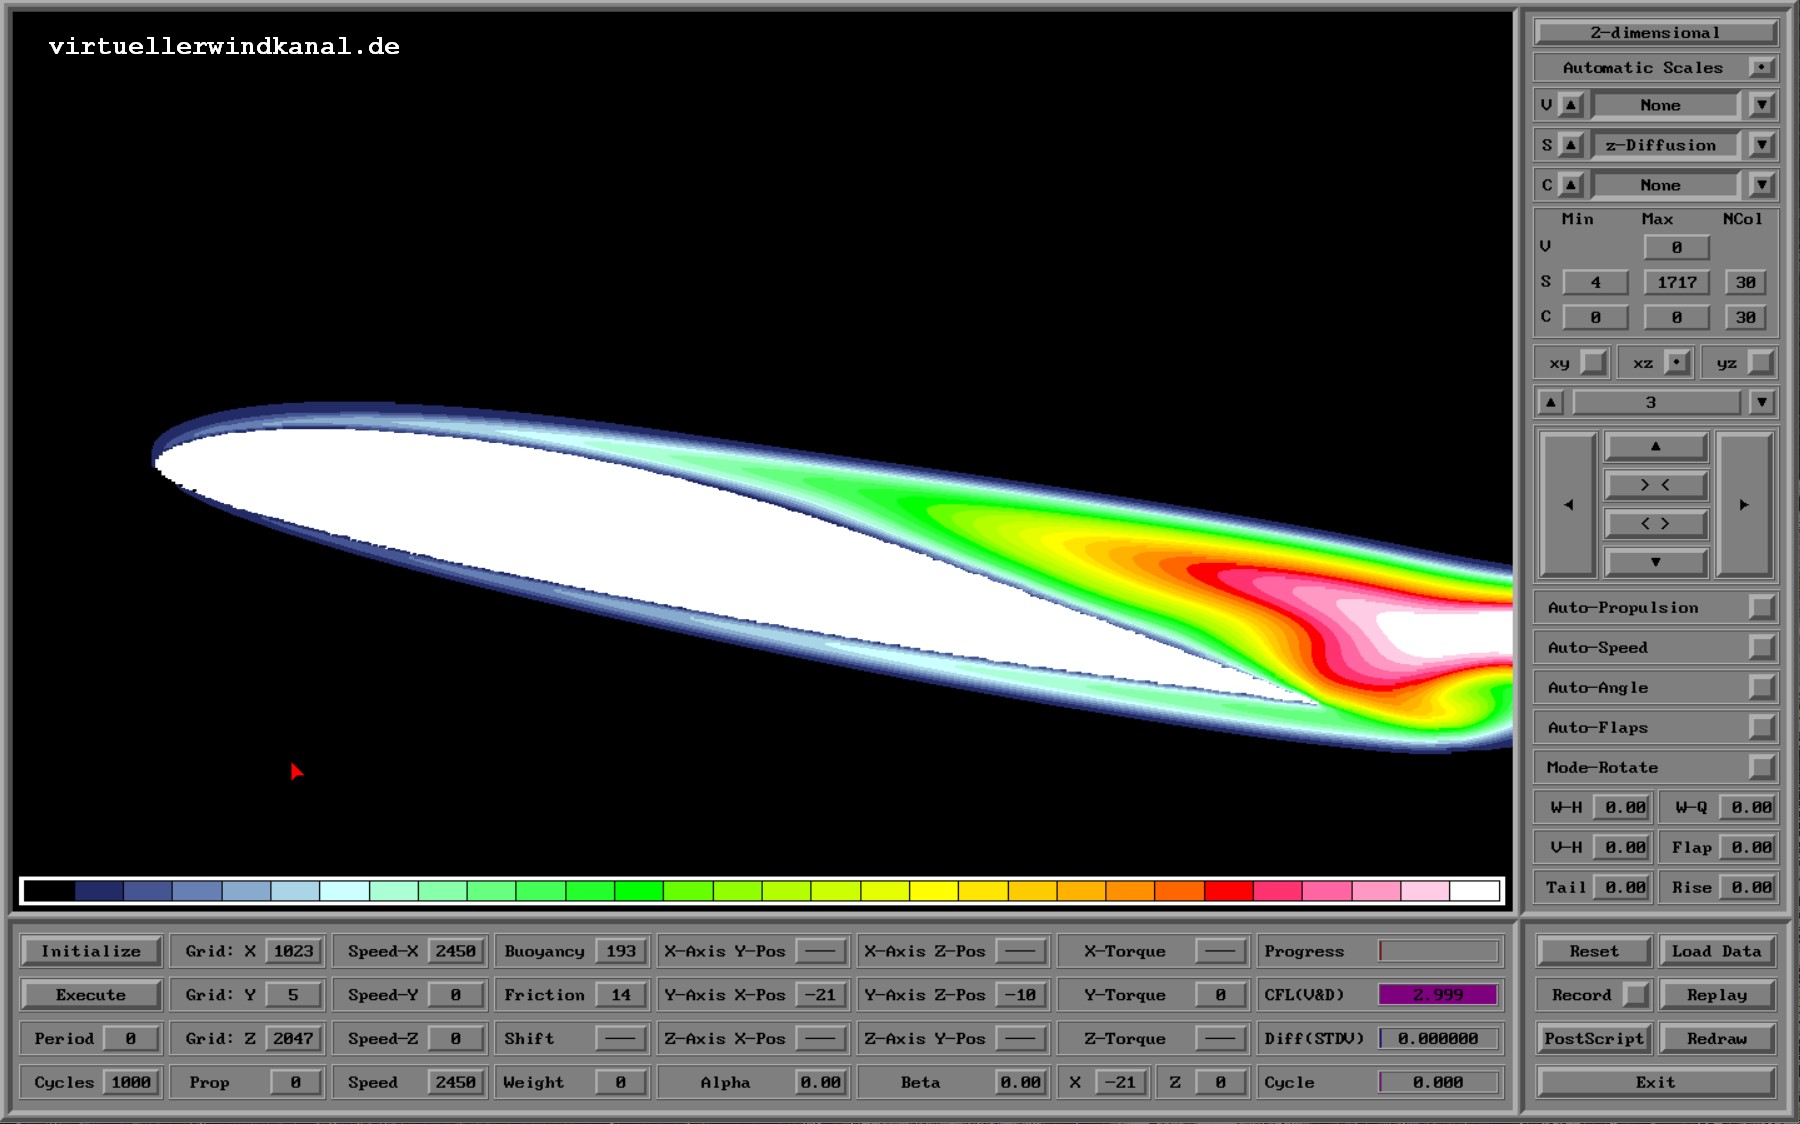Pan view right with right arrow button
Viewport: 1800px width, 1124px height.
click(x=1744, y=505)
